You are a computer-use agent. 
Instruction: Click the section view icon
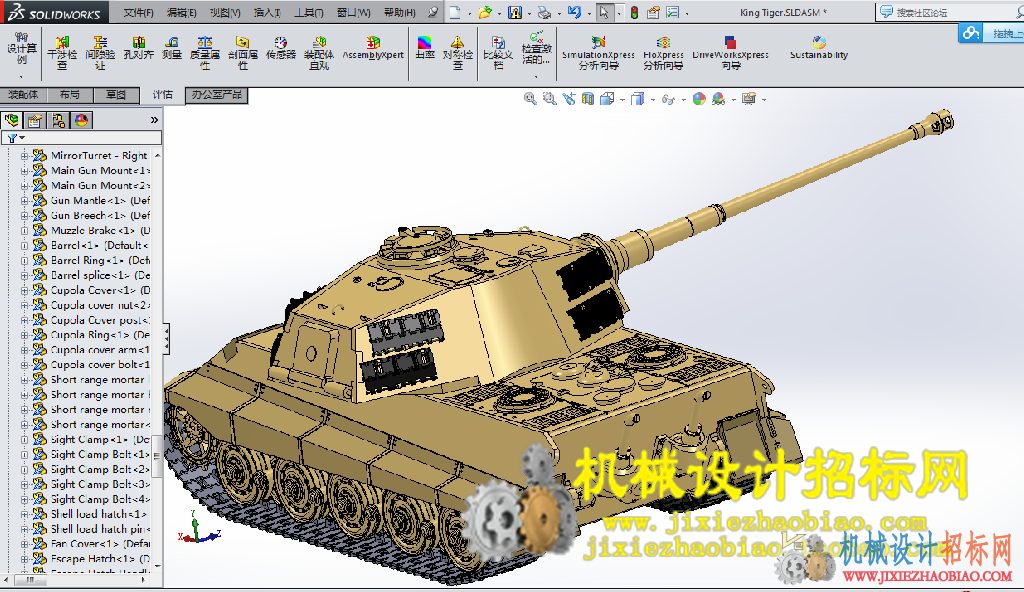point(588,99)
